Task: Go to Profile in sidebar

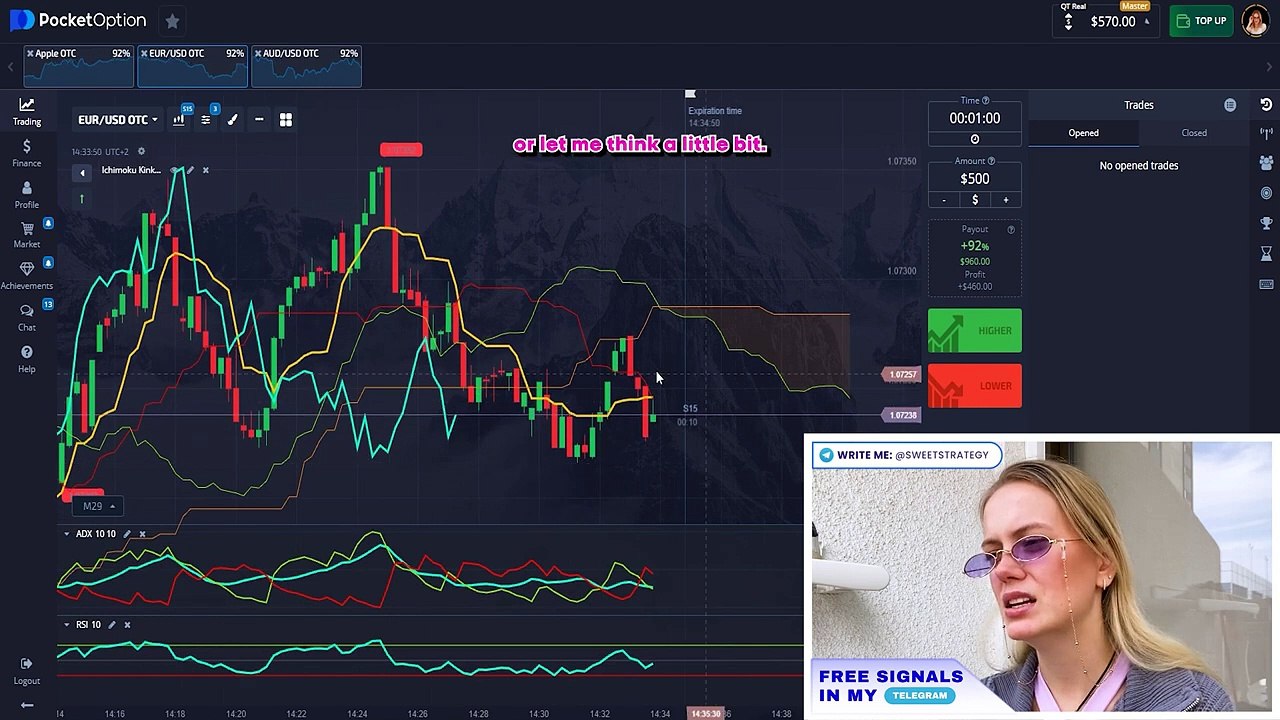Action: click(x=27, y=194)
